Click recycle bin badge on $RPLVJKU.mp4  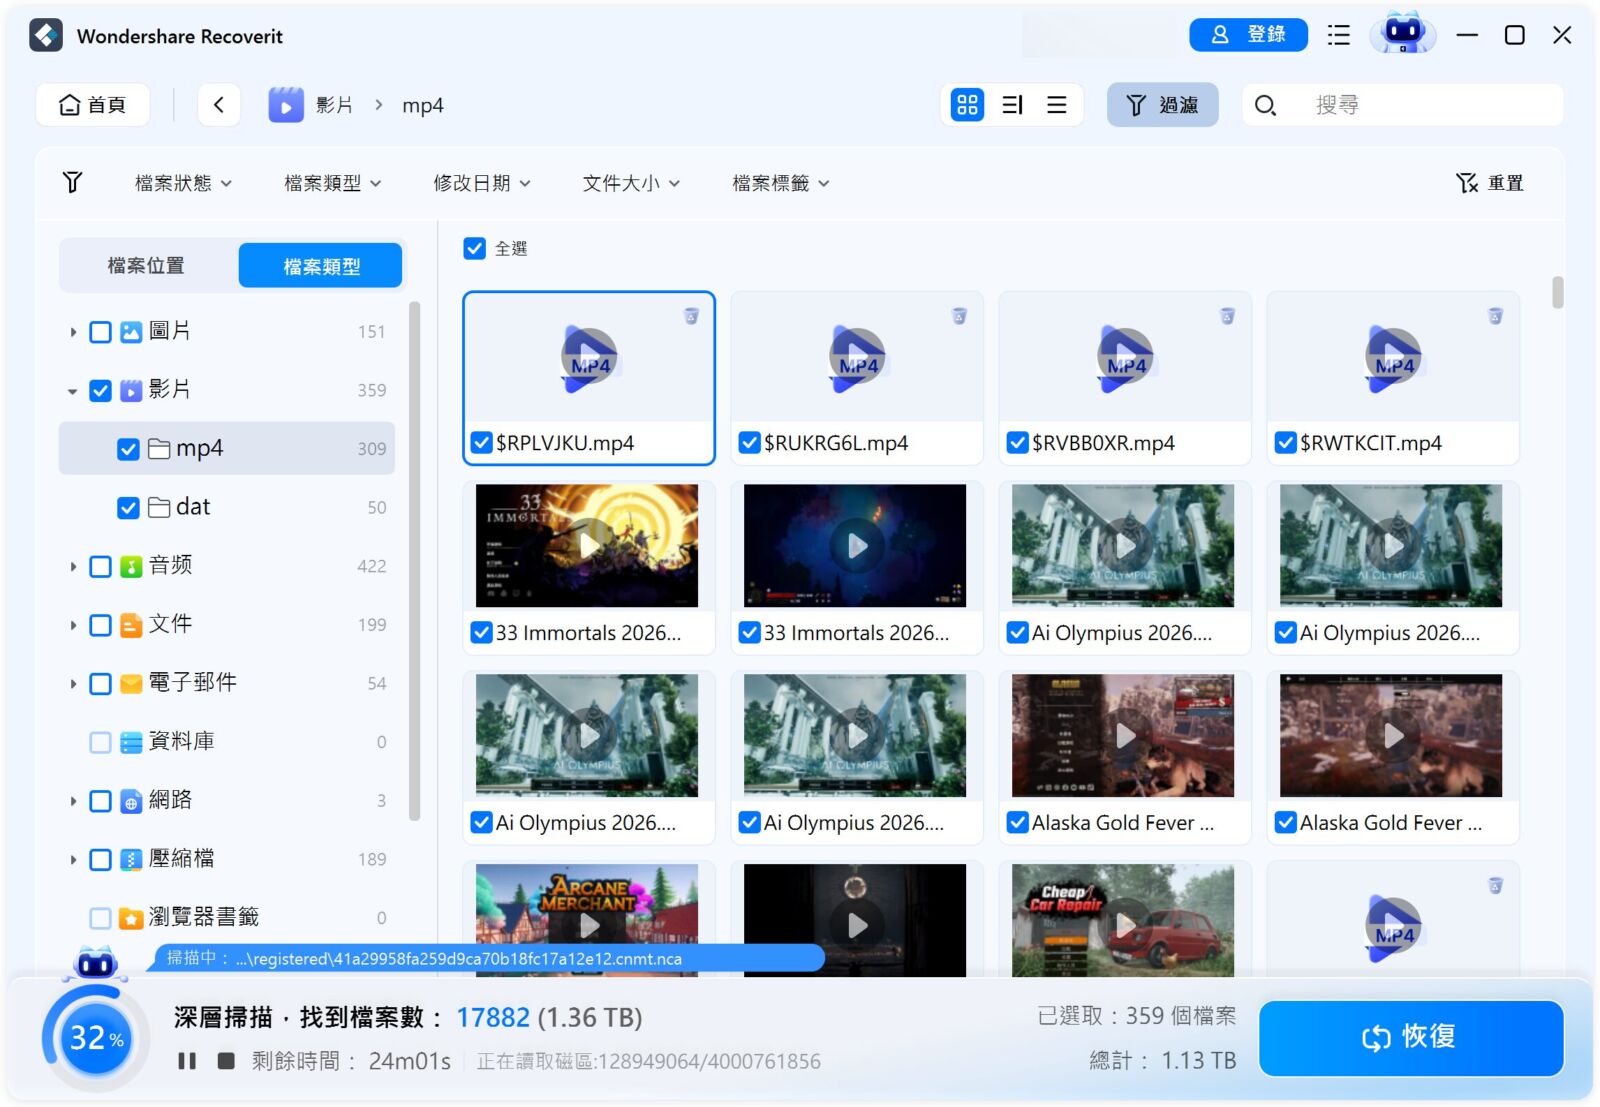point(691,316)
